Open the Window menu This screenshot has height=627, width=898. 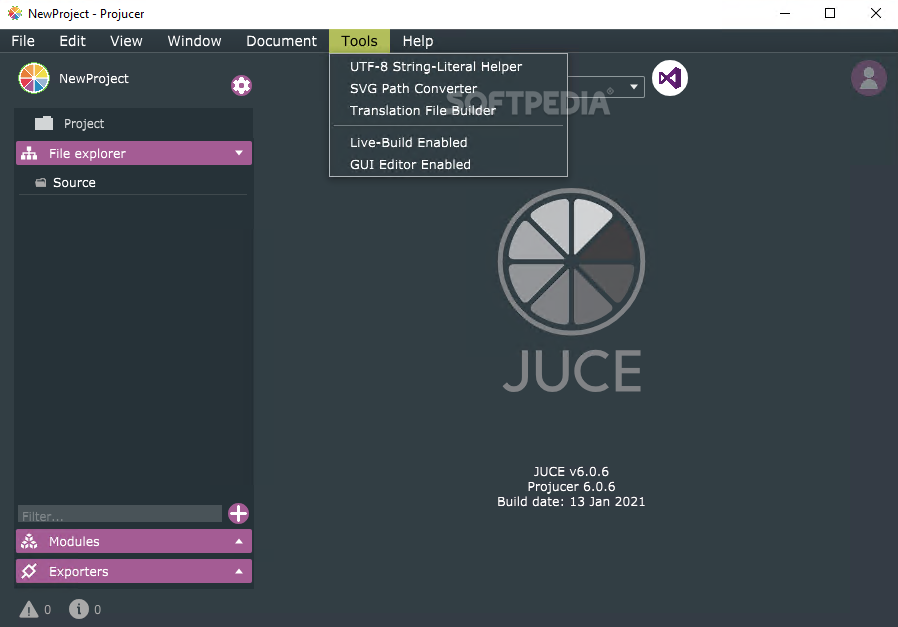tap(194, 41)
